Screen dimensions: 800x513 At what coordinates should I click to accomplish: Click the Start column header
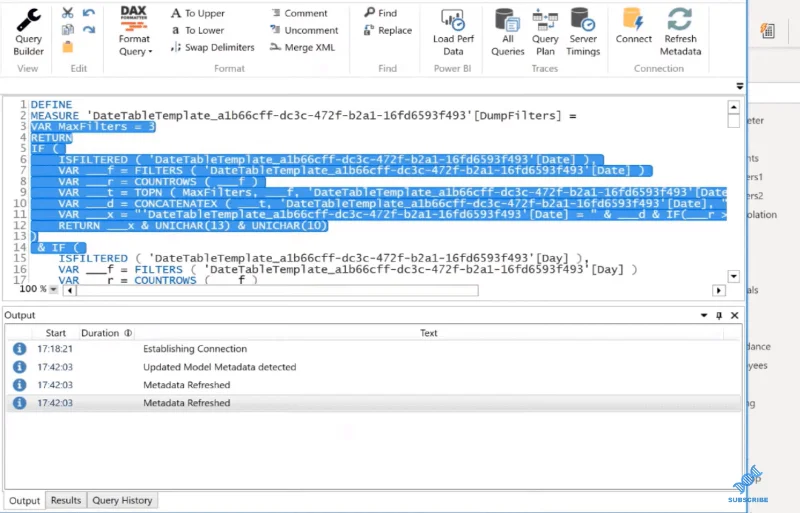[56, 333]
